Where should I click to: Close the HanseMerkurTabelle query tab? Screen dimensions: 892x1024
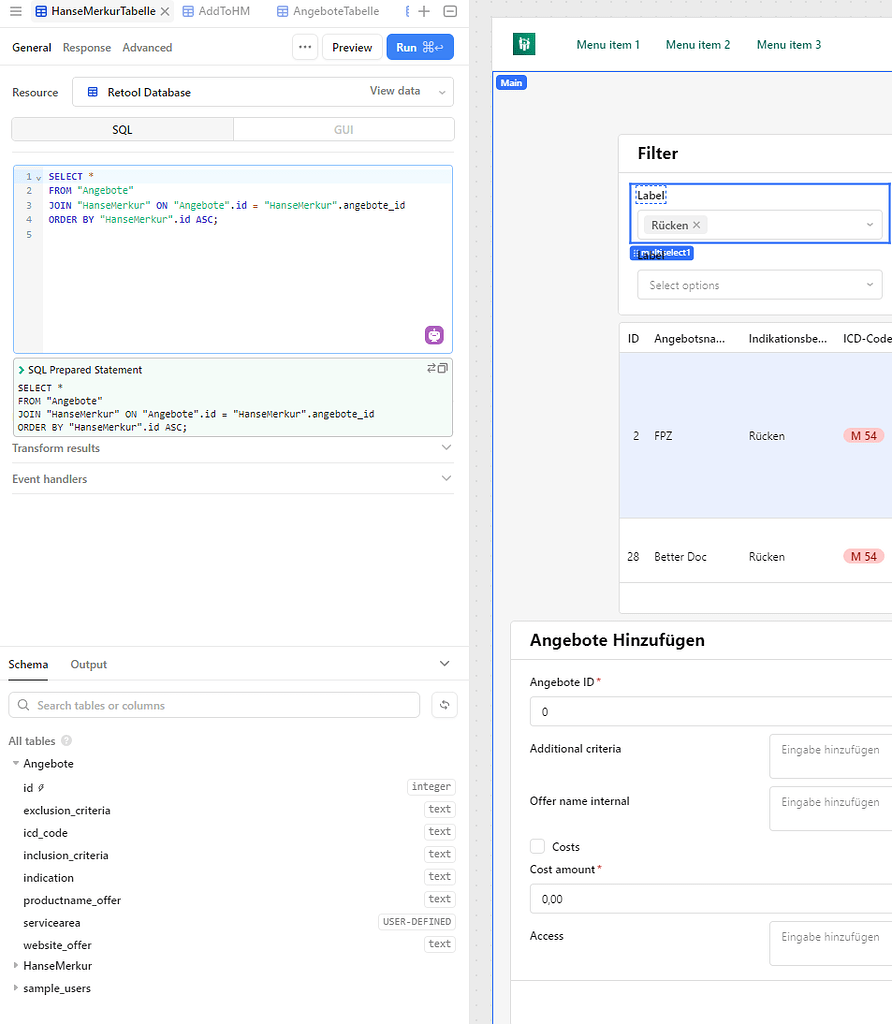pos(165,11)
